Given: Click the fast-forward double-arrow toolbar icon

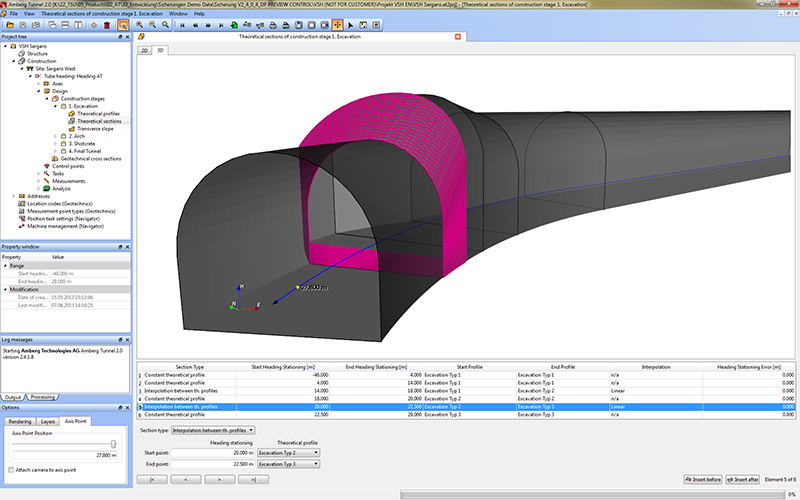Looking at the screenshot, I should point(208,25).
